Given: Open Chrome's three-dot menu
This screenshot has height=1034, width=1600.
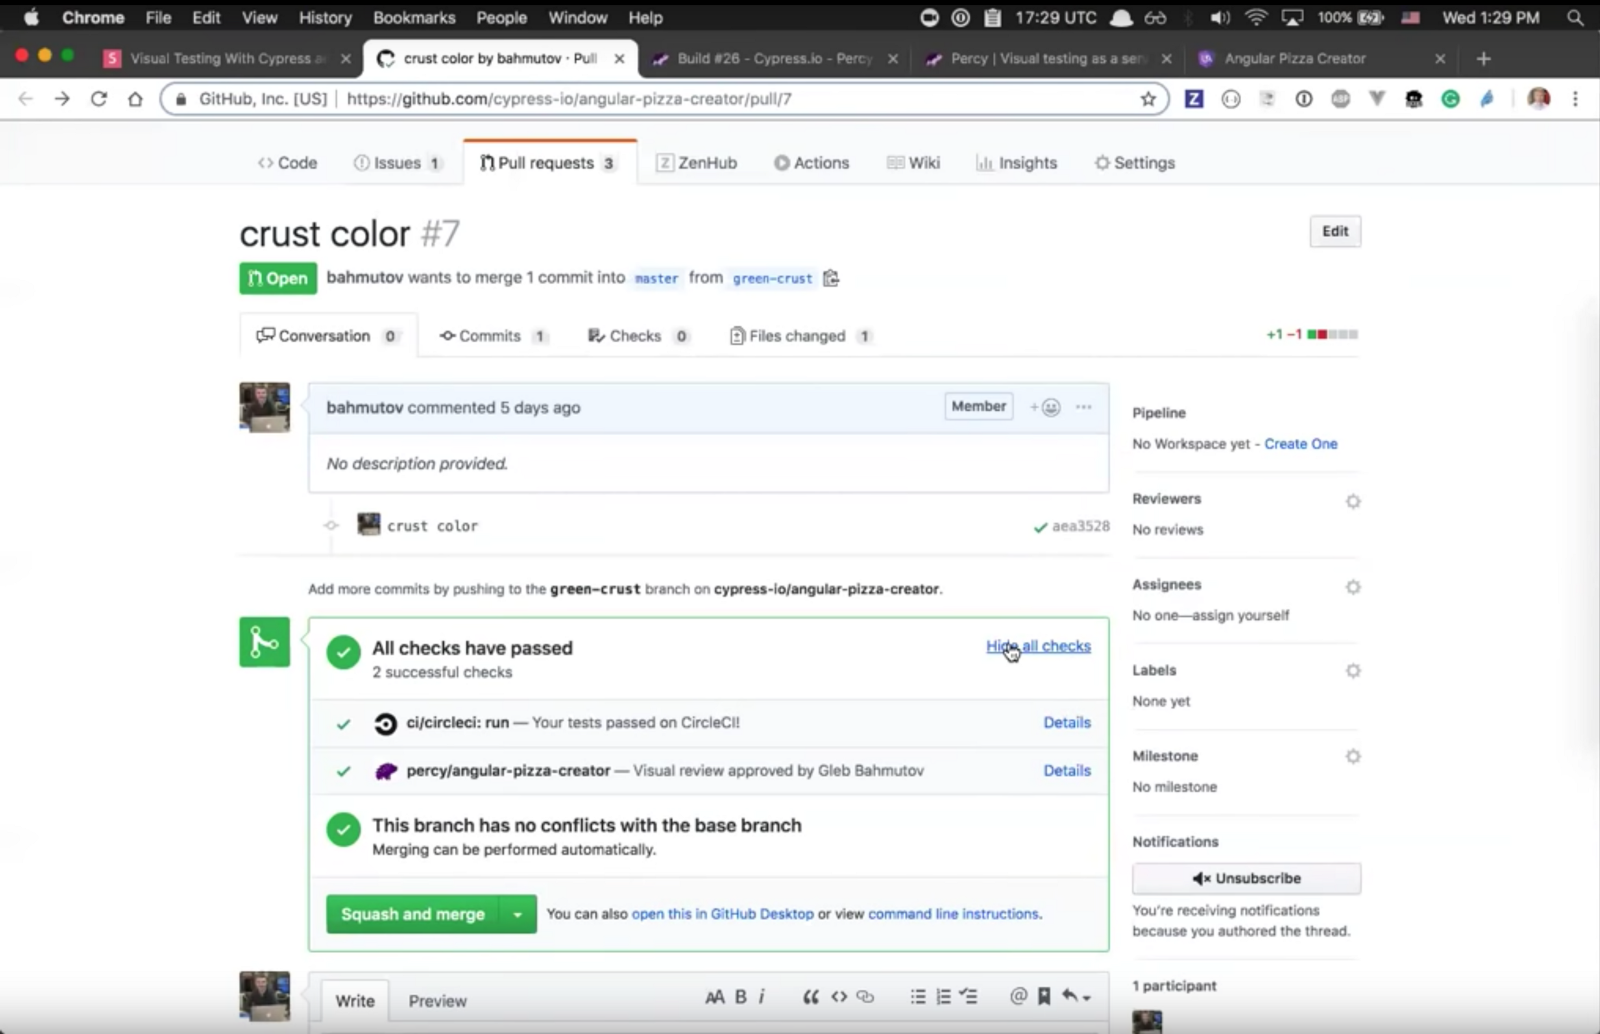Looking at the screenshot, I should [1575, 99].
